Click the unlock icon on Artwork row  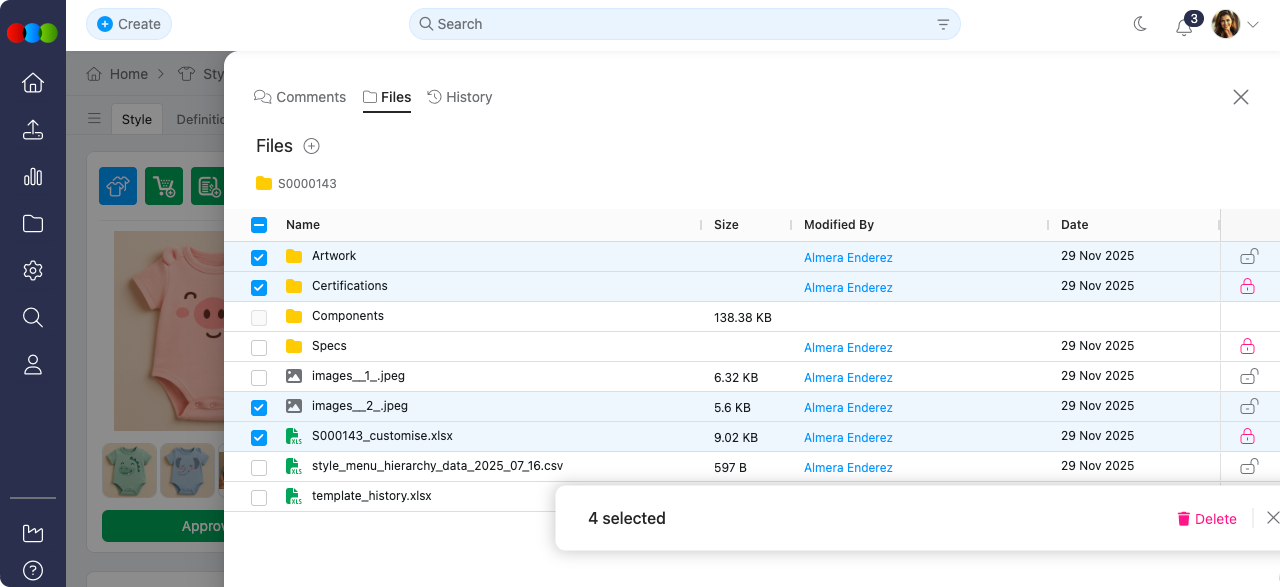coord(1248,257)
